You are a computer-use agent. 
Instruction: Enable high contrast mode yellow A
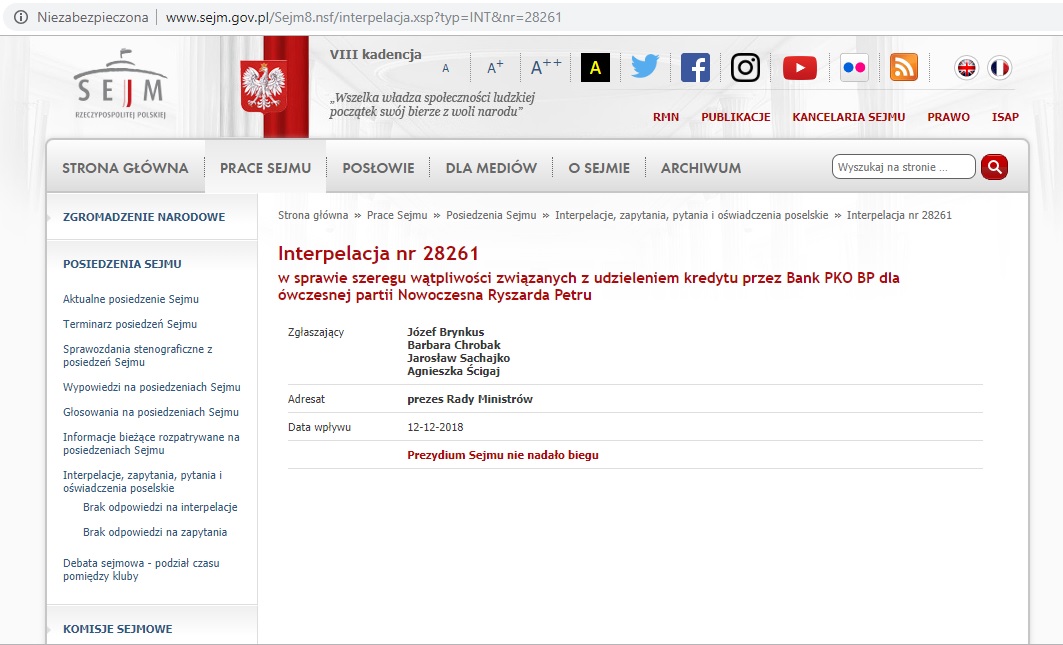[x=595, y=68]
